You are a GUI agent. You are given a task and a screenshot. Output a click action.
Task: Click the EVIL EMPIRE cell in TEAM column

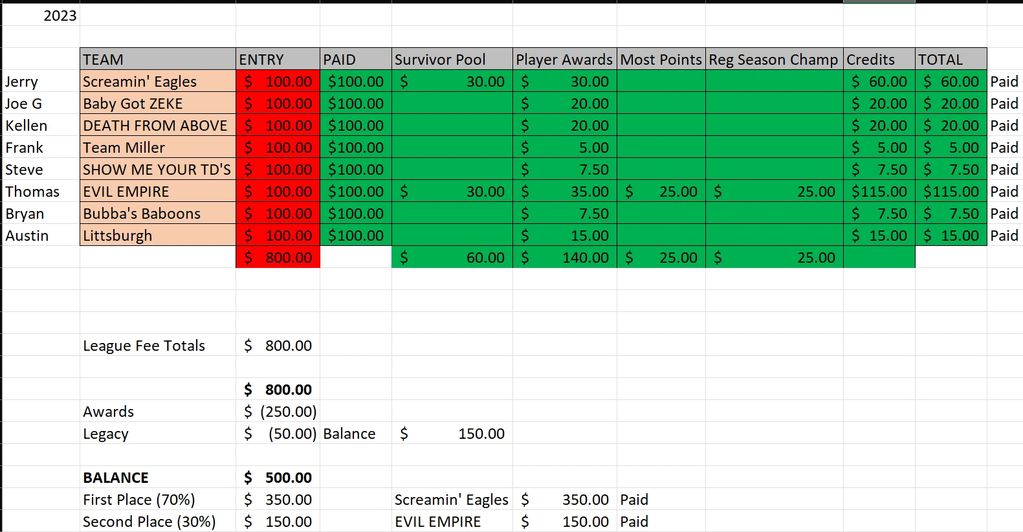pyautogui.click(x=158, y=192)
